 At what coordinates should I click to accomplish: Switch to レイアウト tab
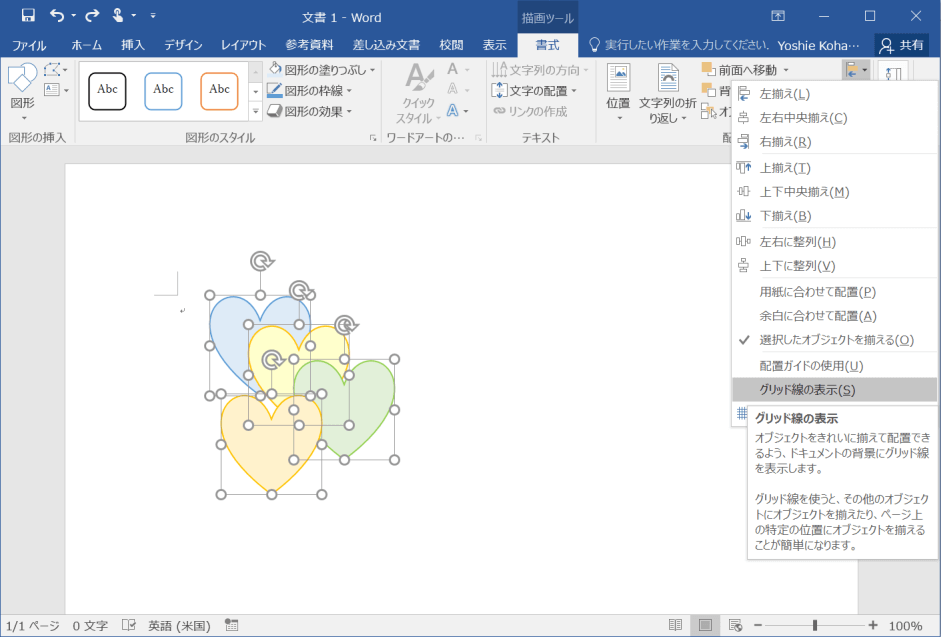click(x=243, y=45)
